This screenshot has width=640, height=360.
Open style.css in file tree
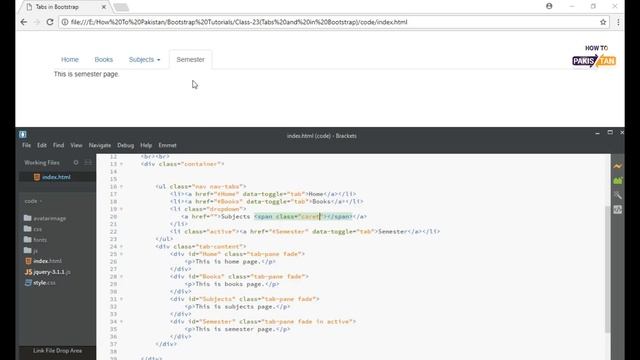coord(40,282)
